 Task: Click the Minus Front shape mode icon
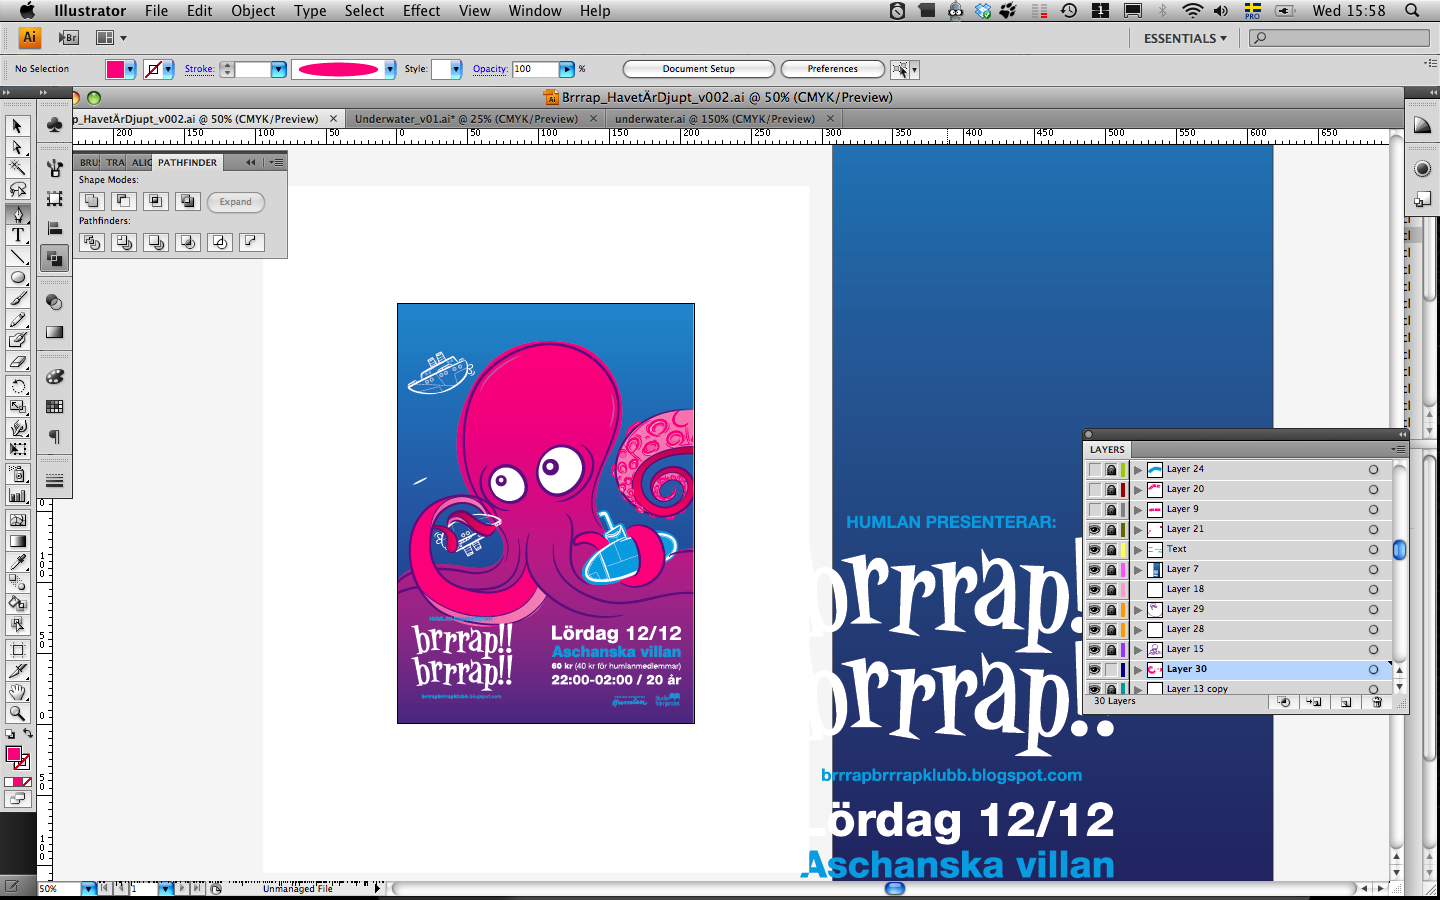[x=124, y=201]
